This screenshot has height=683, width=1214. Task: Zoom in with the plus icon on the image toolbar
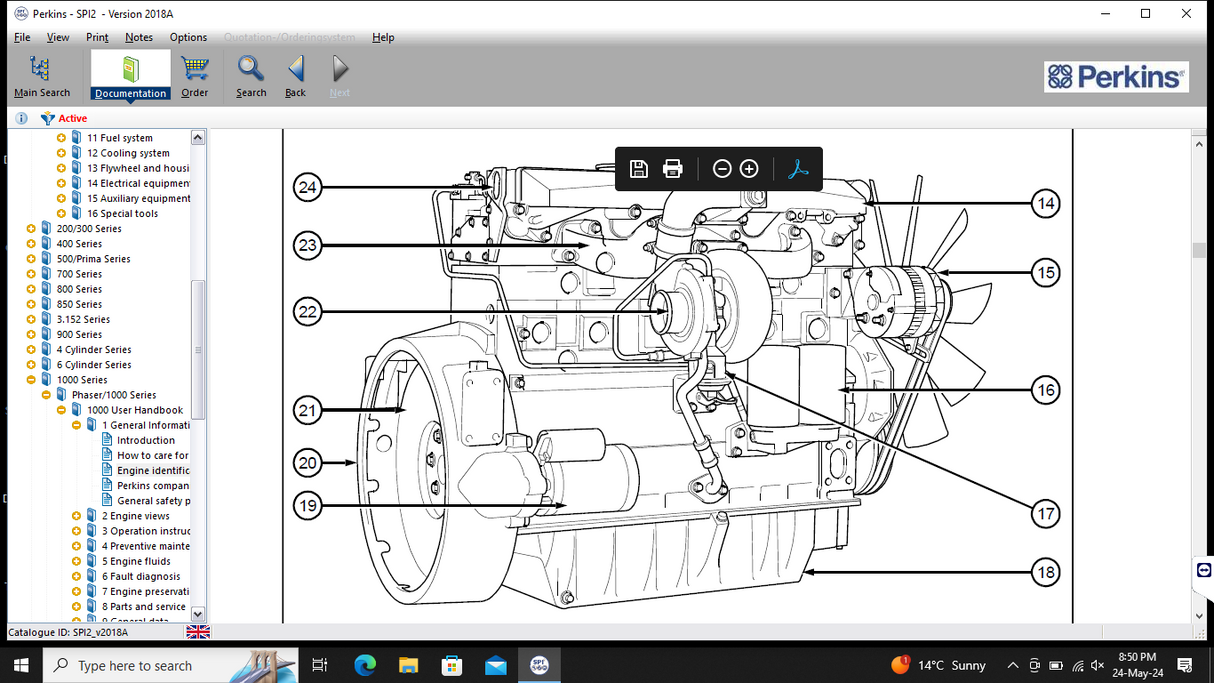pos(749,168)
